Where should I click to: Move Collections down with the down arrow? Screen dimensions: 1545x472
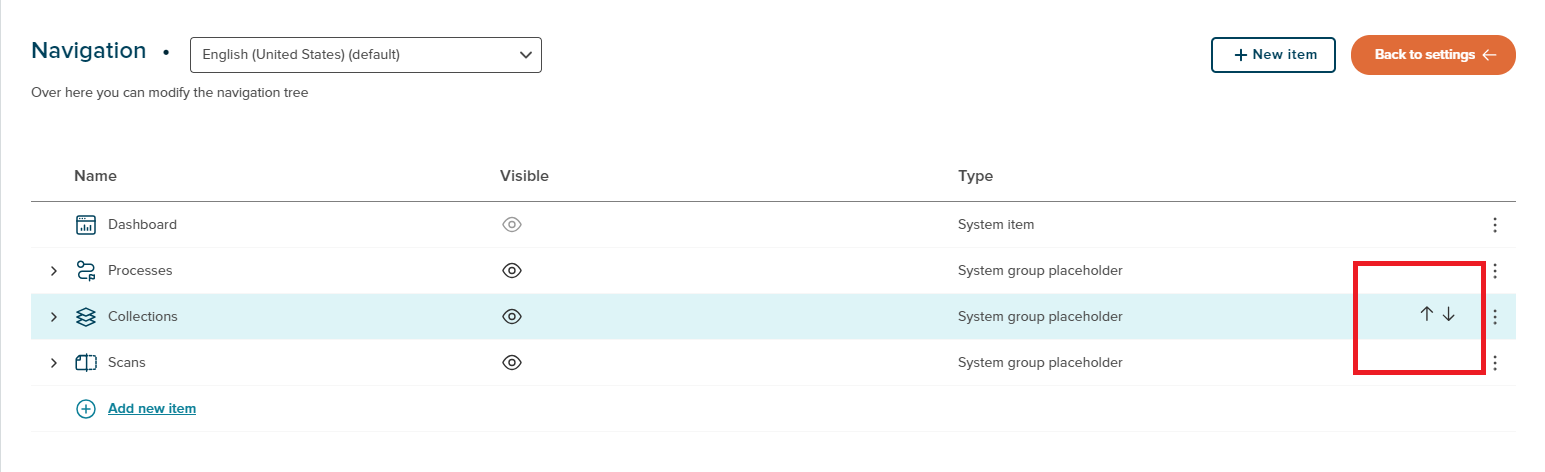(x=1449, y=314)
